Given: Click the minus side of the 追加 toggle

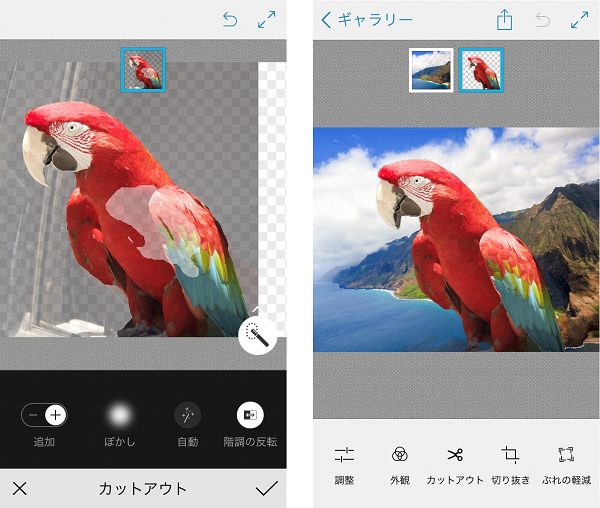Looking at the screenshot, I should click(33, 415).
